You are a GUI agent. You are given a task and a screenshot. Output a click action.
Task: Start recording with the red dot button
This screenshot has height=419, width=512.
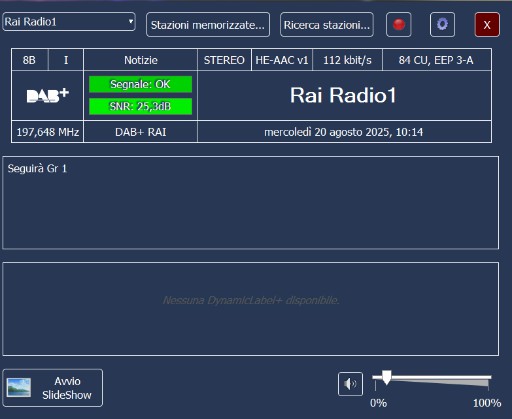399,25
